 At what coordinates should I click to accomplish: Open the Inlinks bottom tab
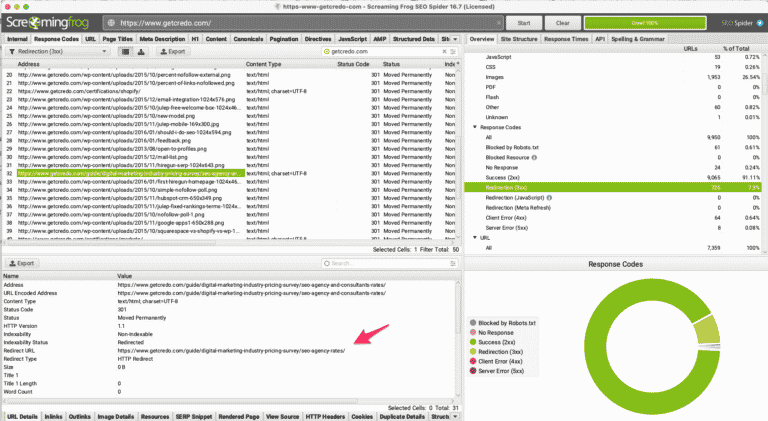click(x=53, y=417)
